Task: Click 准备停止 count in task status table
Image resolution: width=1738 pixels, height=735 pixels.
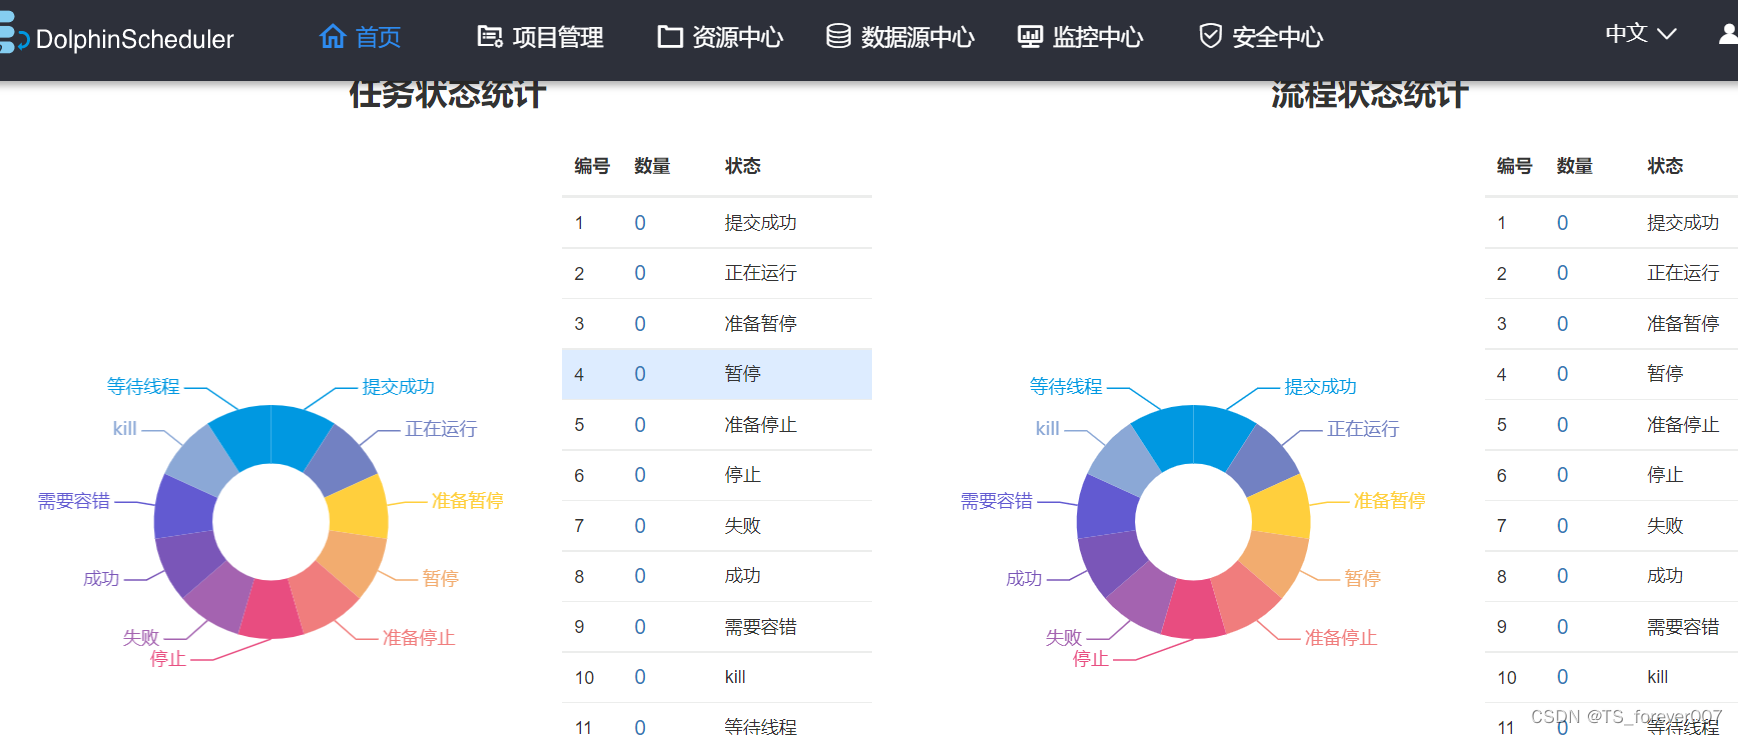Action: pyautogui.click(x=640, y=425)
